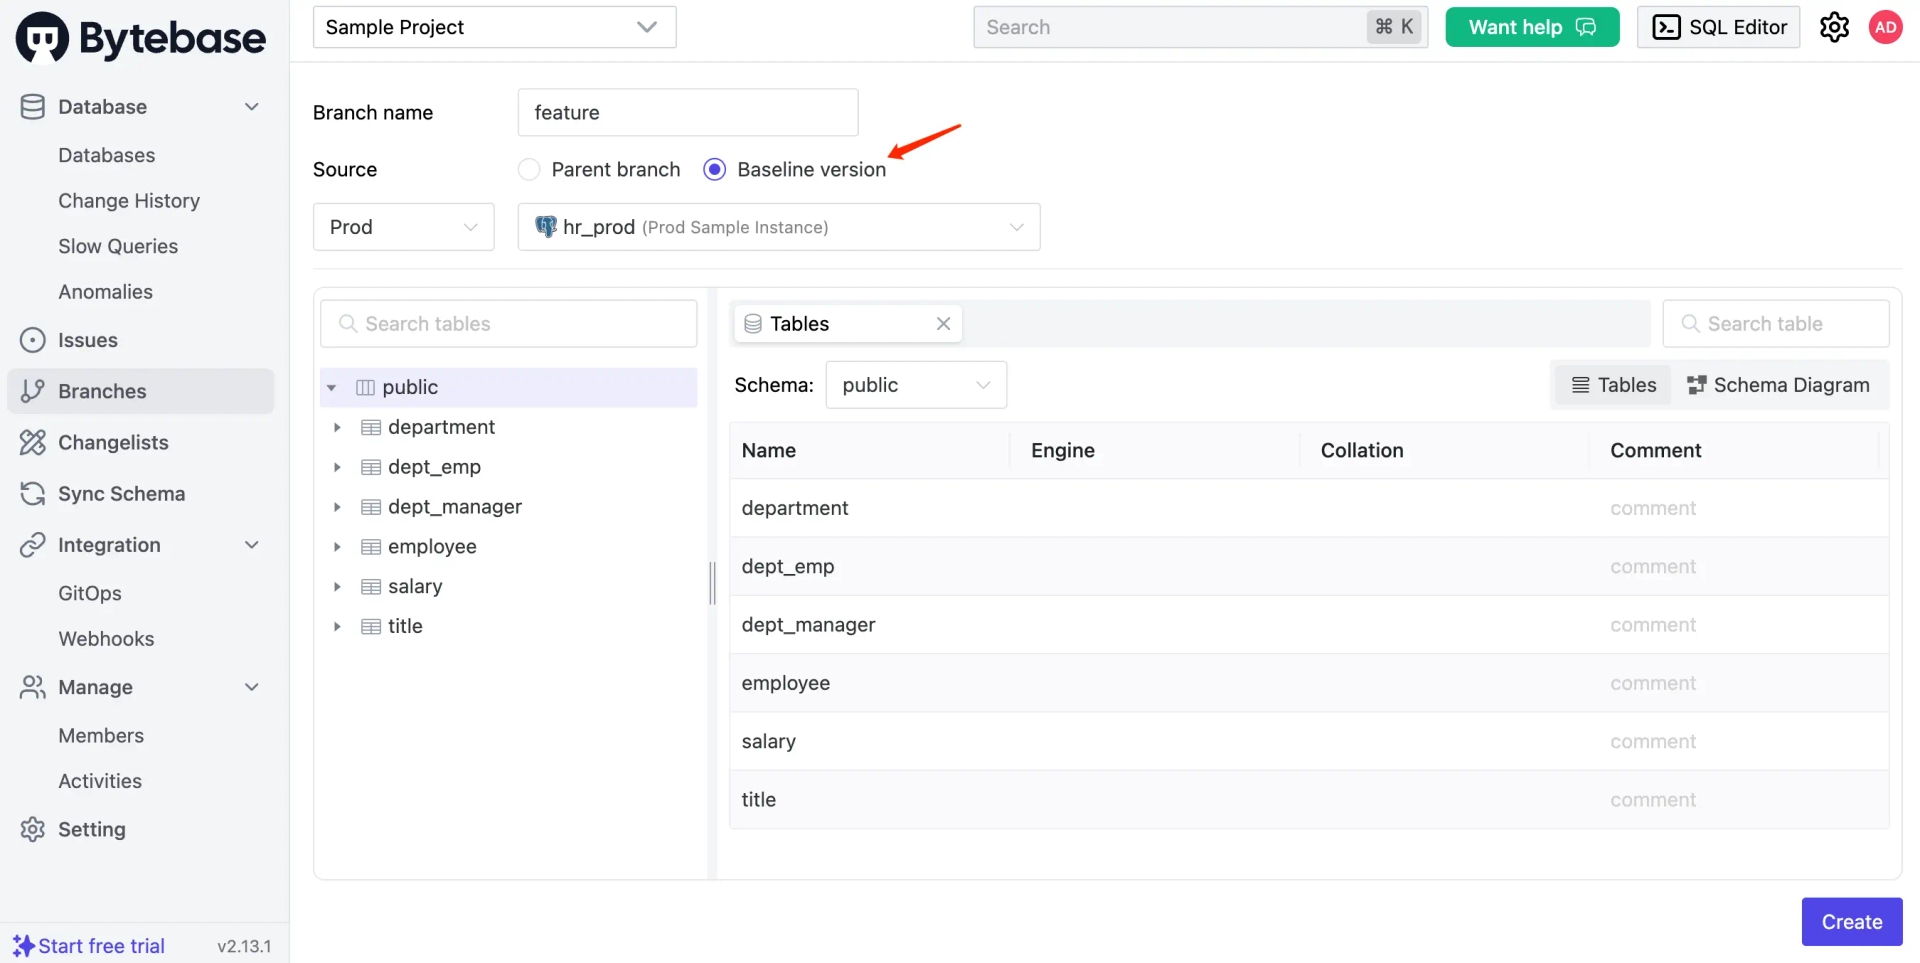Click the Manage users icon
This screenshot has height=963, width=1920.
tap(33, 687)
